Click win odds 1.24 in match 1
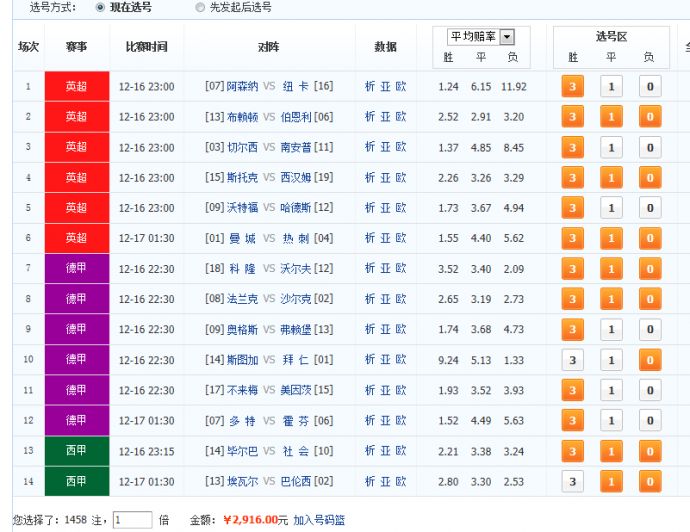Viewport: 690px width, 532px height. tap(448, 87)
